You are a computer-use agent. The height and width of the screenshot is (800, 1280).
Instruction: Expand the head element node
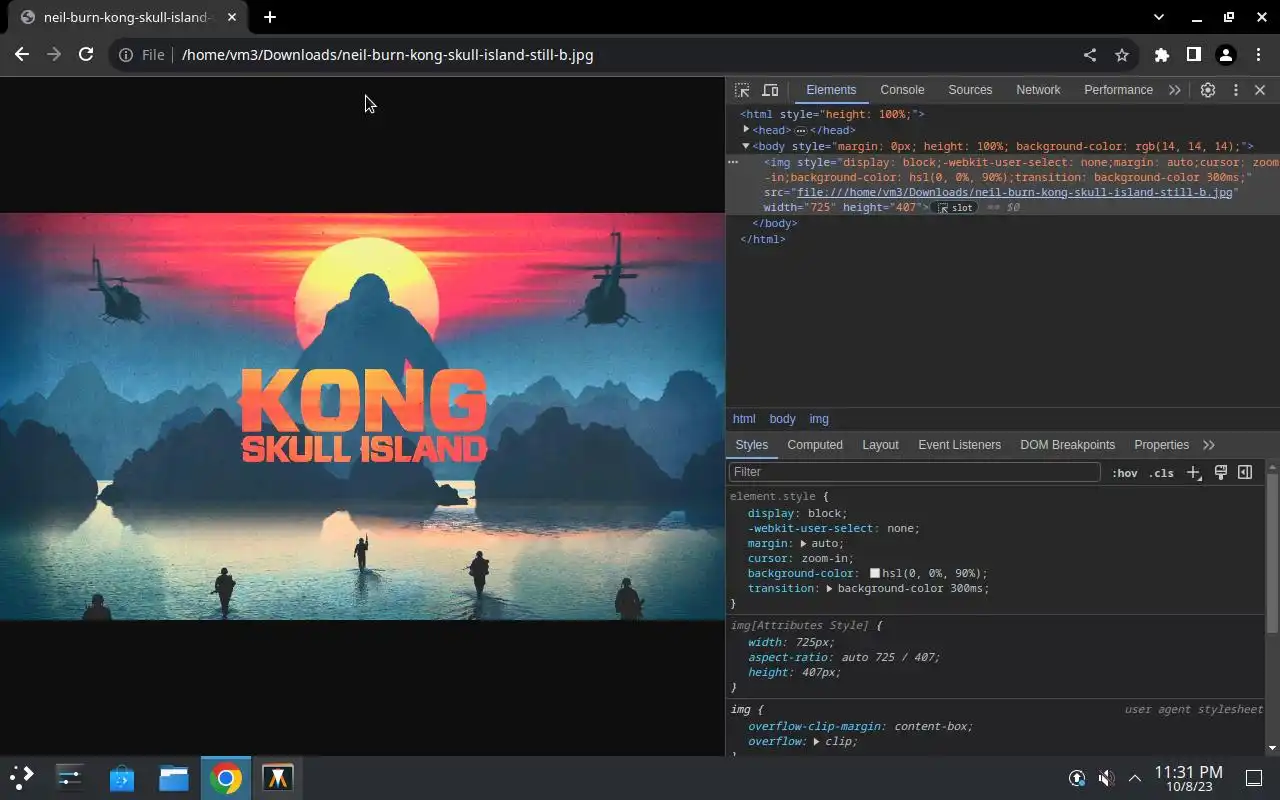pyautogui.click(x=746, y=130)
